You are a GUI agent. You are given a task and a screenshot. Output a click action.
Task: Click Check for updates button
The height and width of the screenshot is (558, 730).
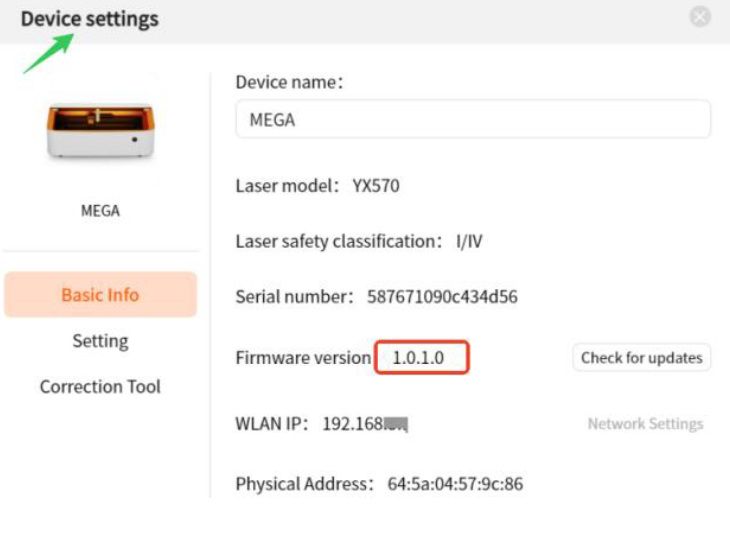tap(642, 357)
